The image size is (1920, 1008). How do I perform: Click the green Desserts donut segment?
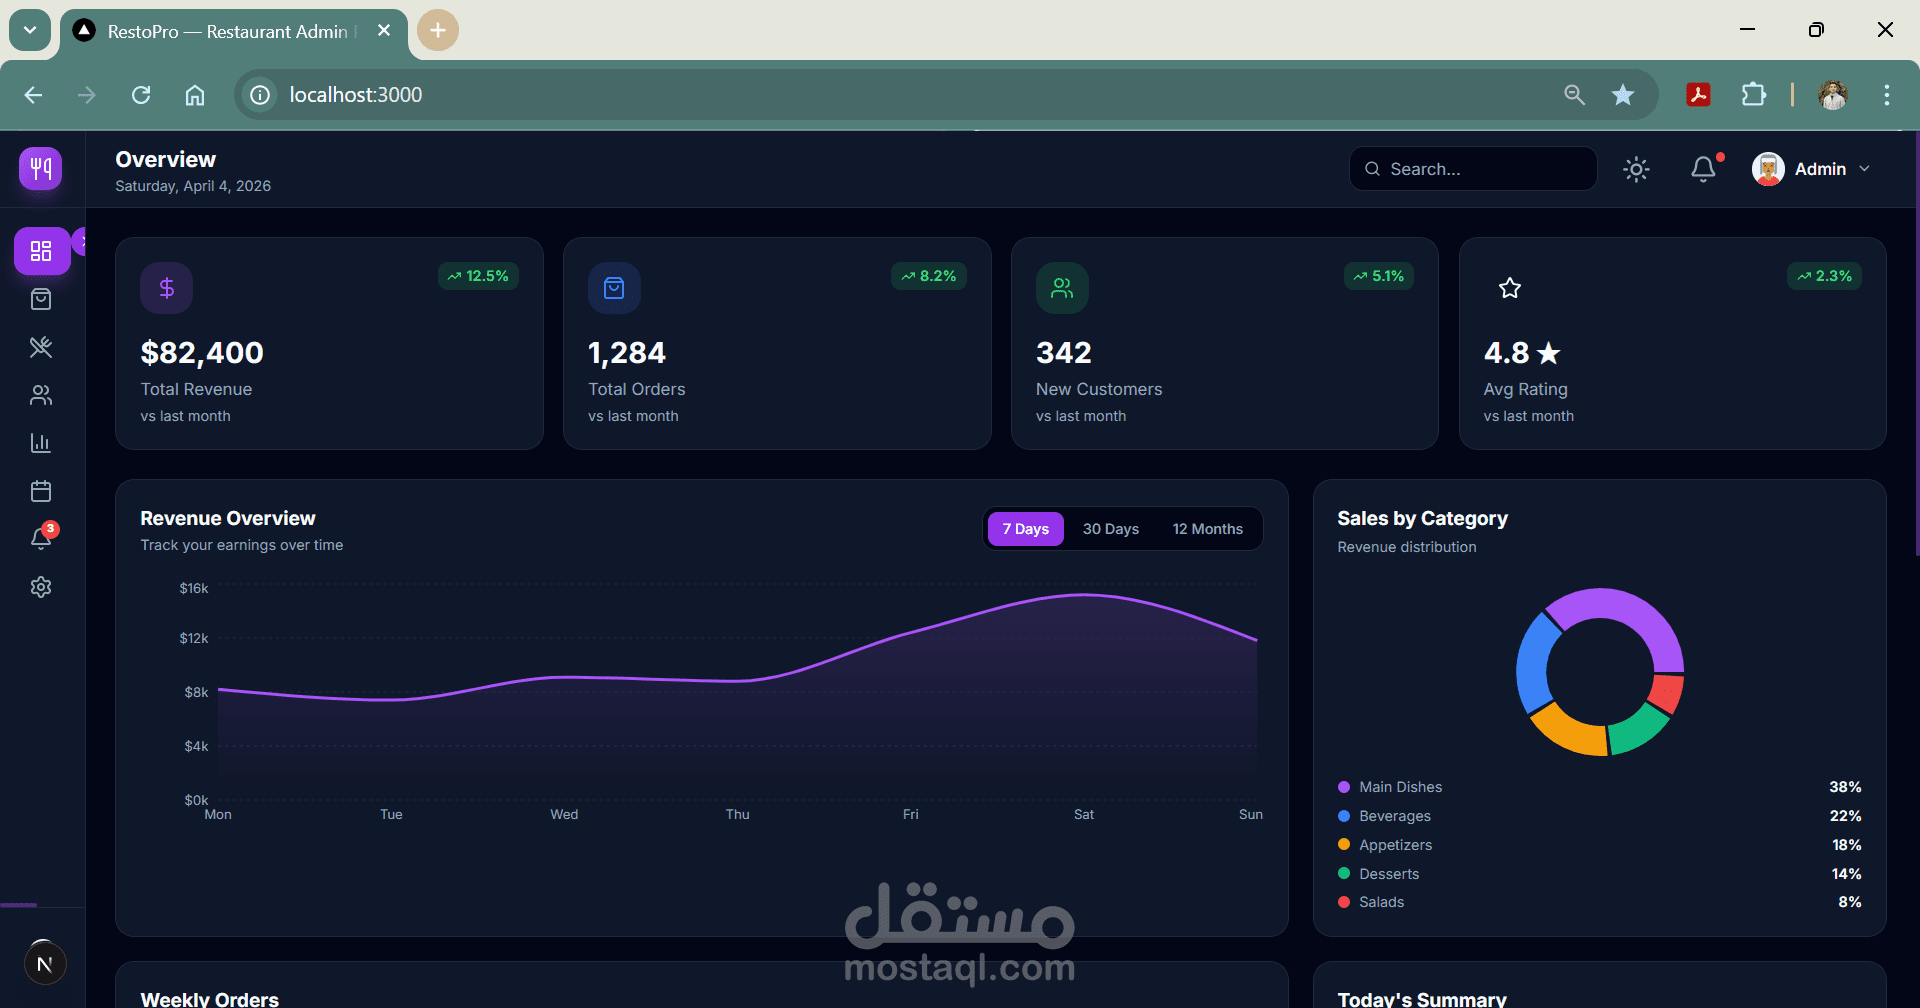pyautogui.click(x=1639, y=731)
